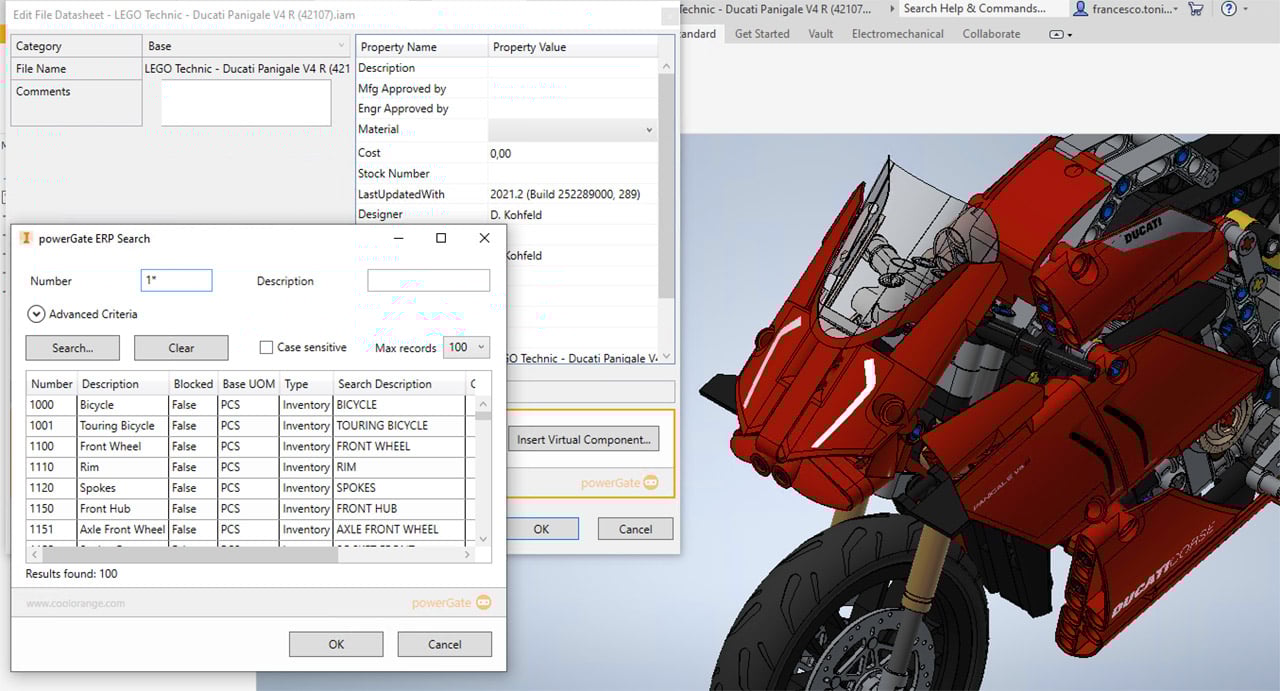Image resolution: width=1280 pixels, height=691 pixels.
Task: Open the shopping cart icon in title bar
Action: click(1195, 9)
